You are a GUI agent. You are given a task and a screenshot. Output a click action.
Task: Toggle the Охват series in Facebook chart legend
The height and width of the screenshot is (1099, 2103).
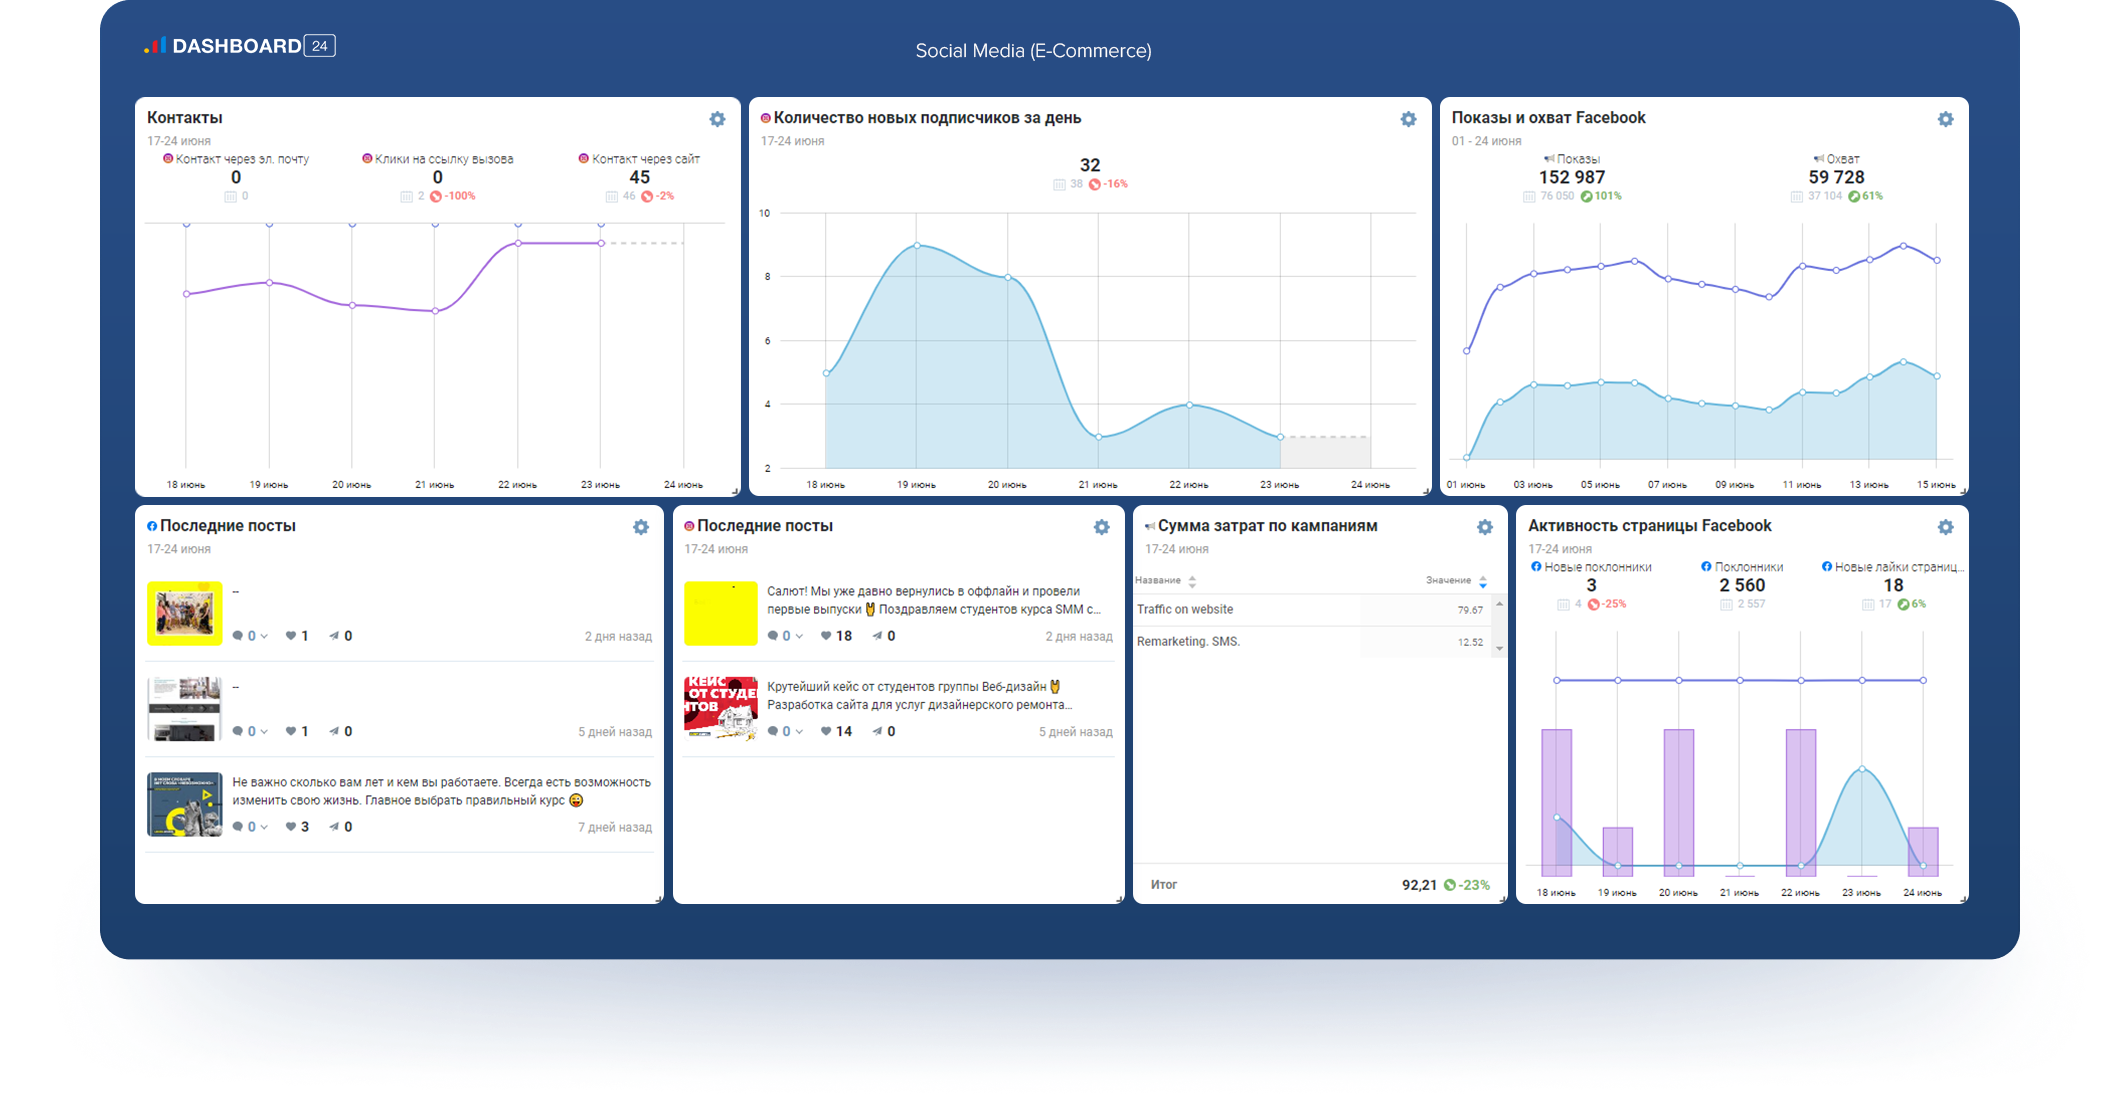pos(1837,159)
